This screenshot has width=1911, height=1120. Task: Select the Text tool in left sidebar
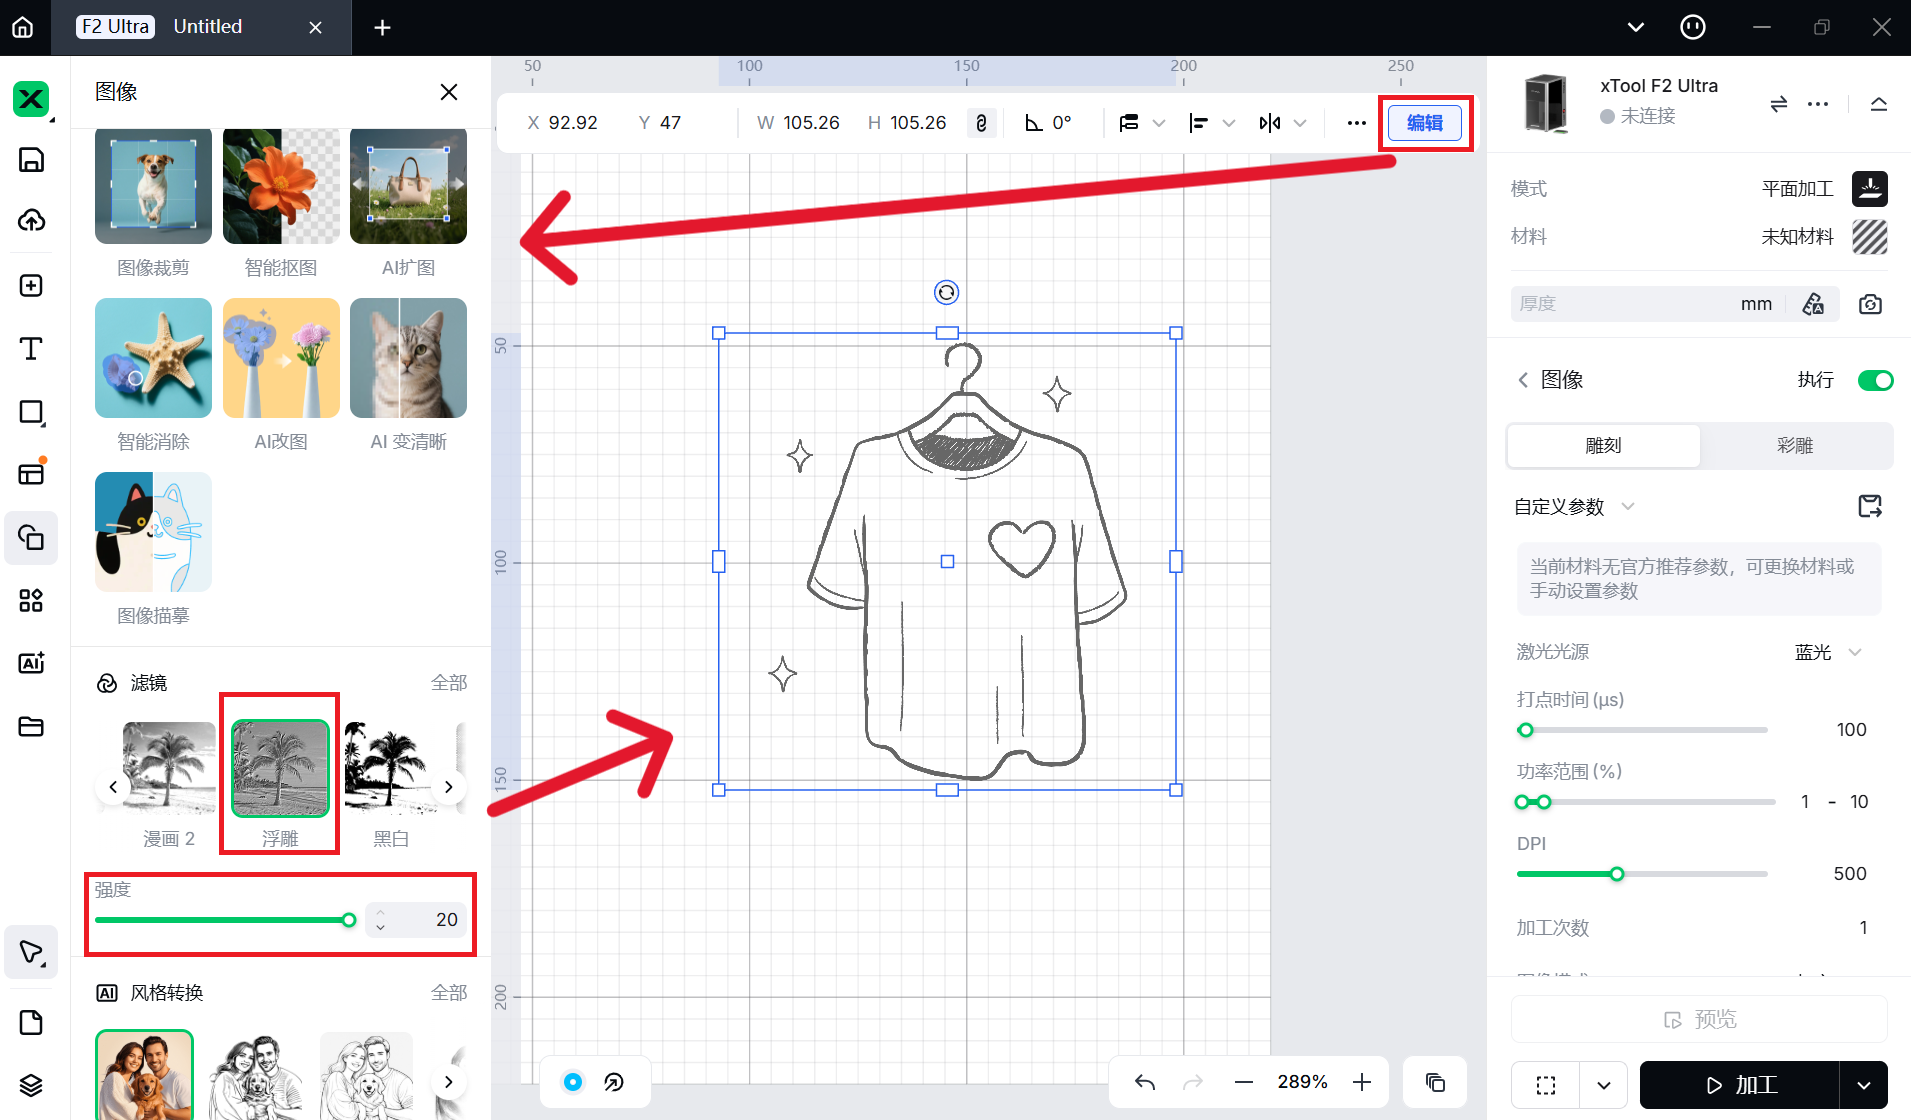31,349
